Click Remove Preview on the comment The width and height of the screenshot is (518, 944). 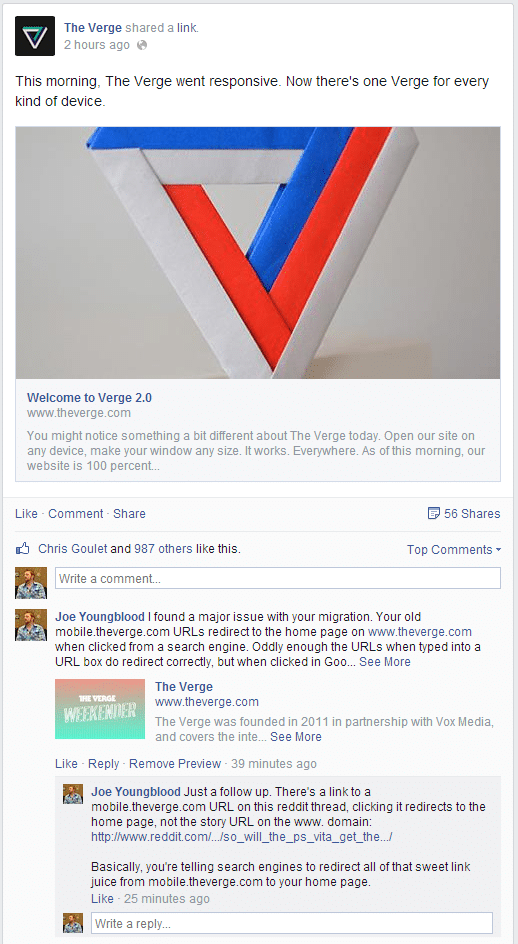[x=175, y=764]
